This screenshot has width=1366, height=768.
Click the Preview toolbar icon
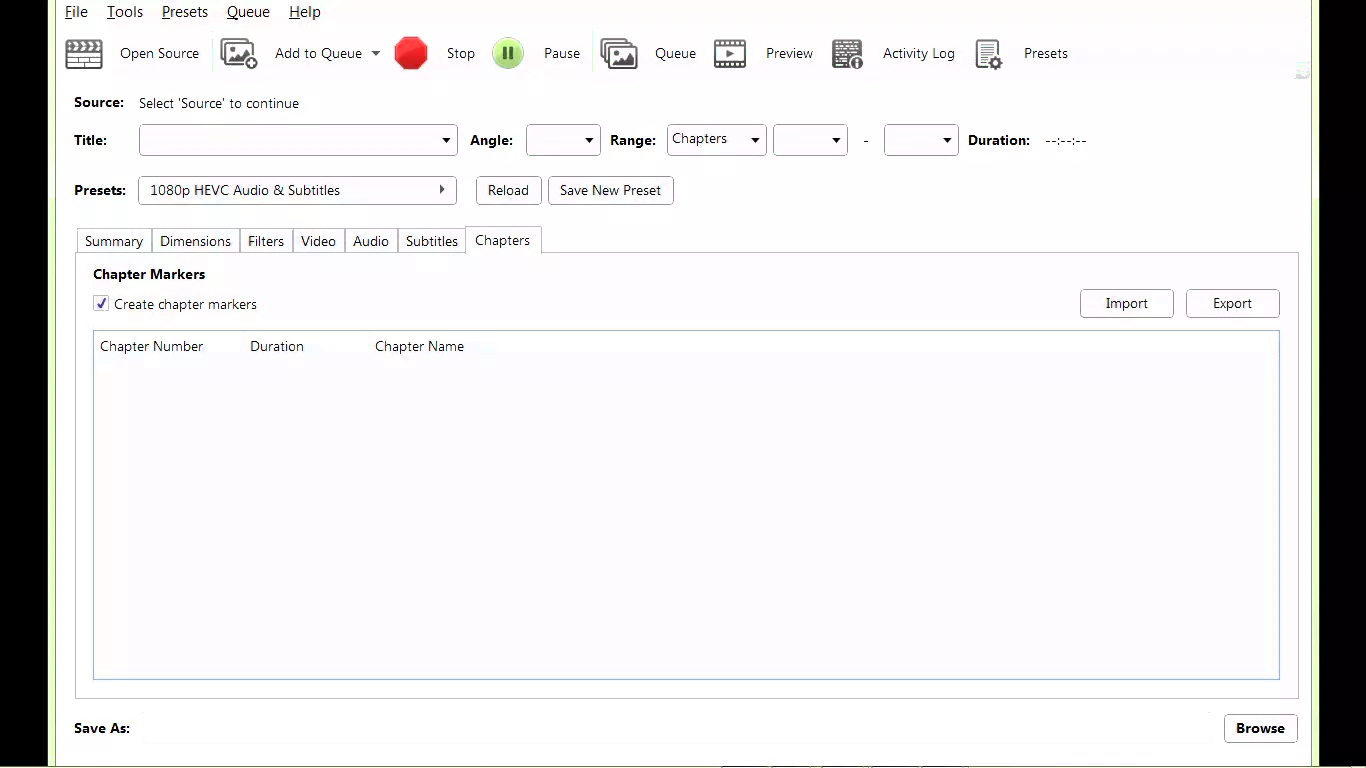click(730, 53)
